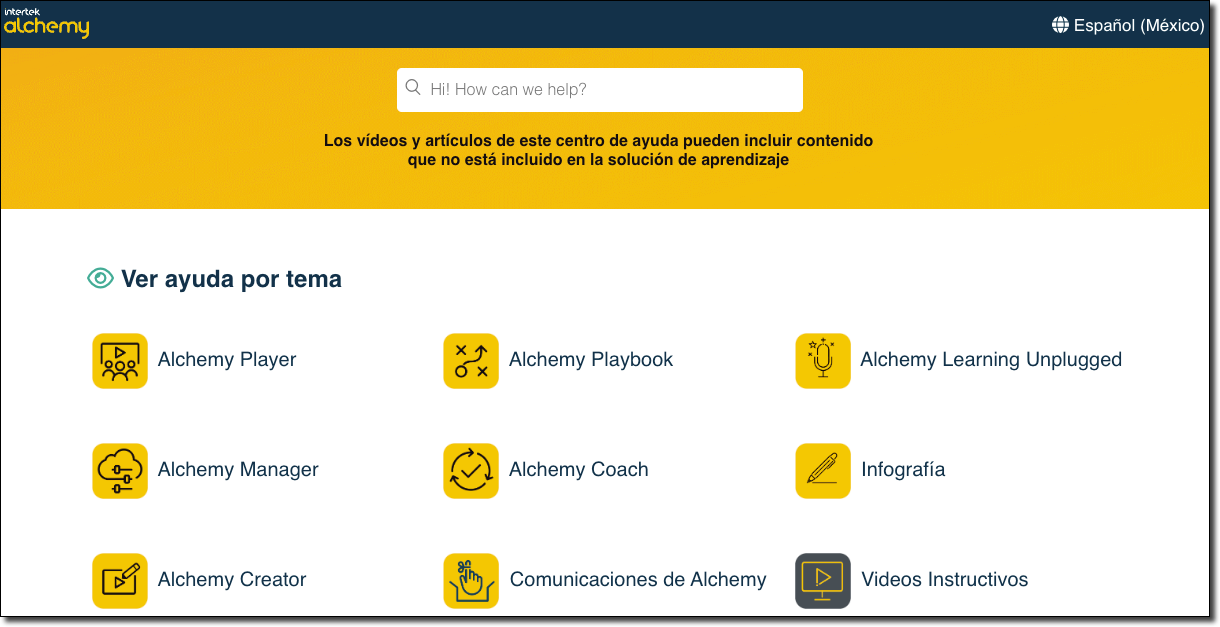Open the Alchemy Coach checkmark icon
Viewport: 1220px width, 627px height.
[471, 470]
